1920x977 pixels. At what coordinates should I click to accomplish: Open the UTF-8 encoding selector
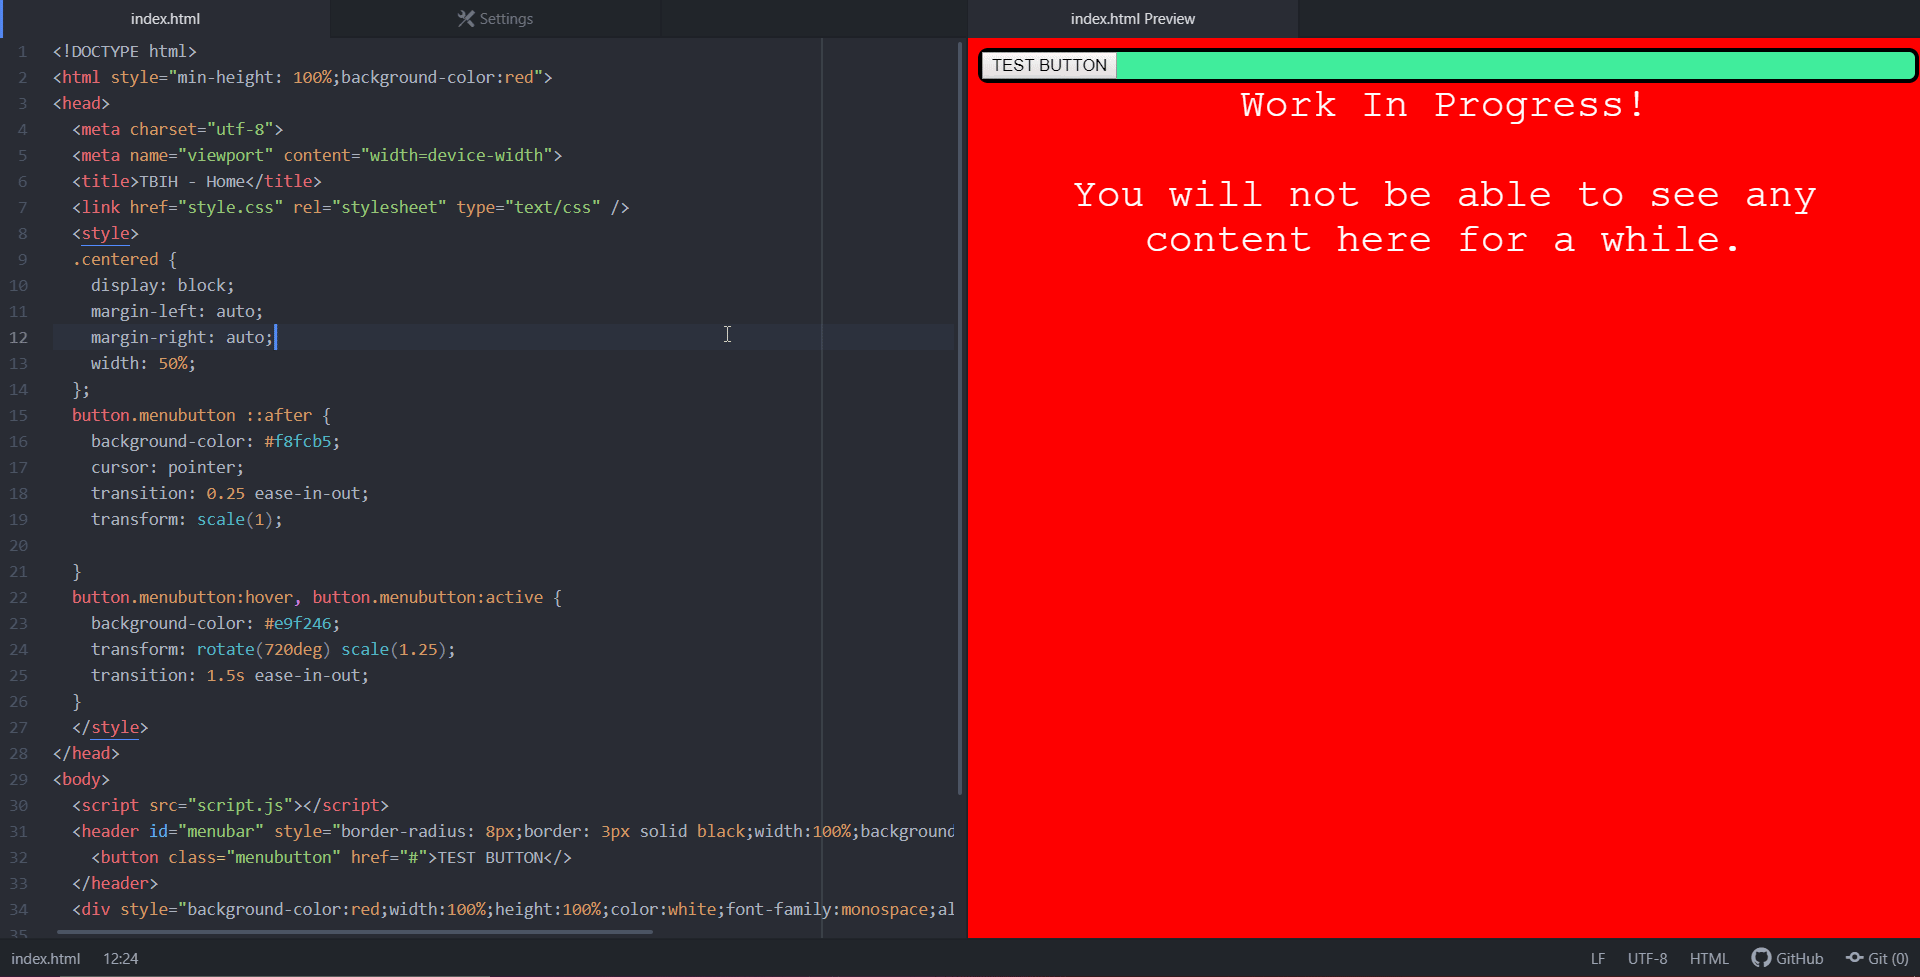click(x=1647, y=958)
